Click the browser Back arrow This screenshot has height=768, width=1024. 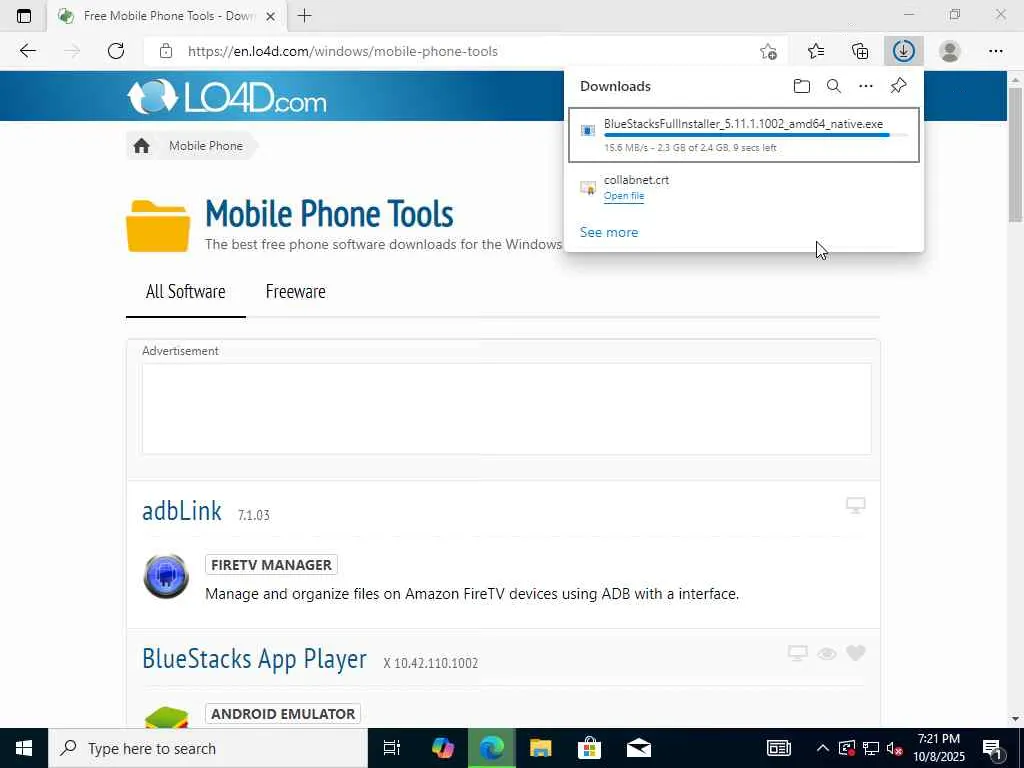tap(27, 51)
